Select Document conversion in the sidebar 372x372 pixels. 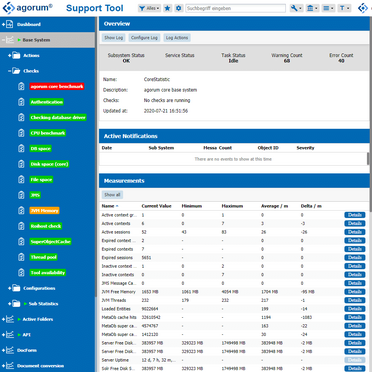[40, 366]
